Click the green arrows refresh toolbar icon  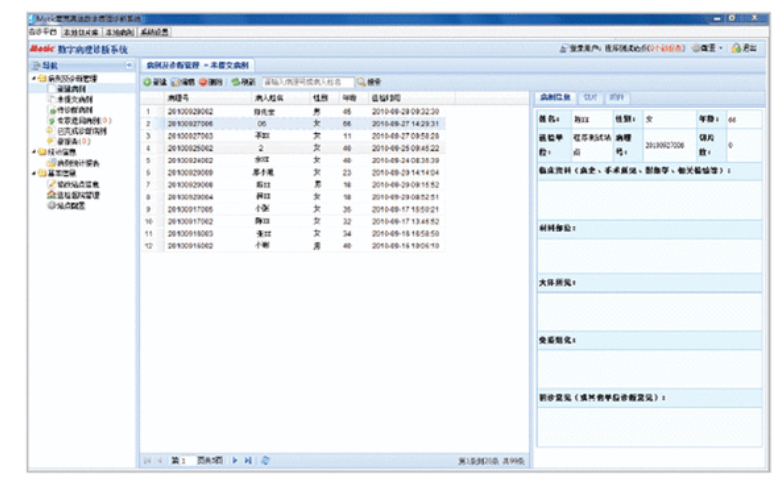coord(236,82)
